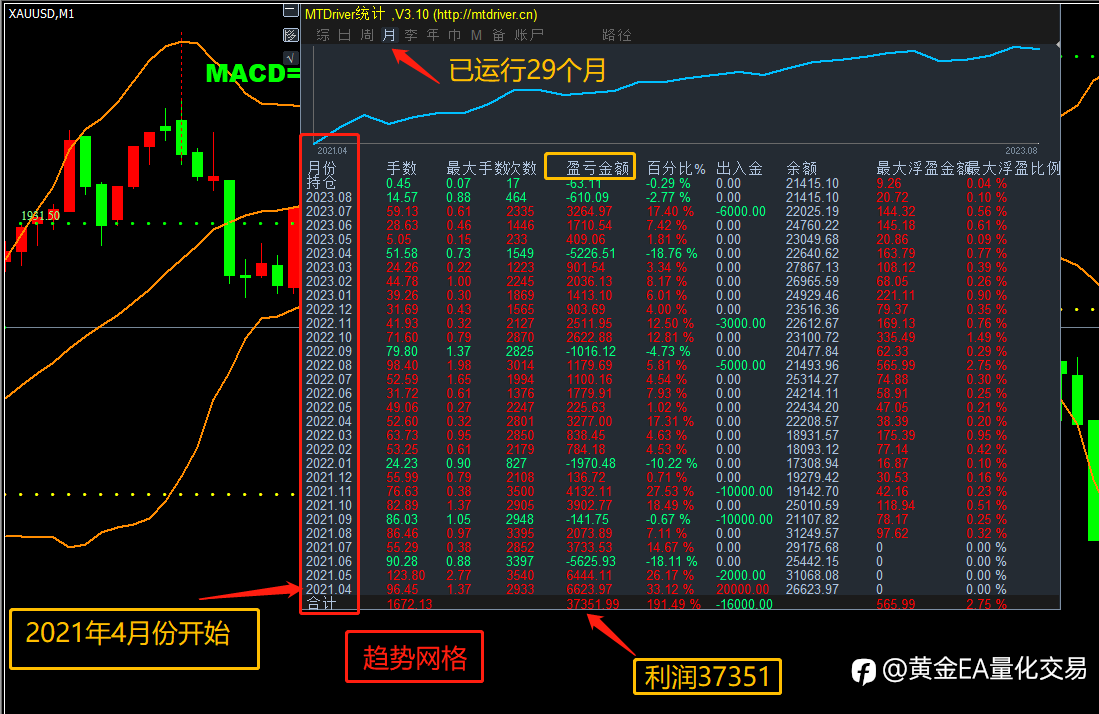This screenshot has height=714, width=1099.
Task: Click the total profit 37351.99
Action: pos(593,604)
